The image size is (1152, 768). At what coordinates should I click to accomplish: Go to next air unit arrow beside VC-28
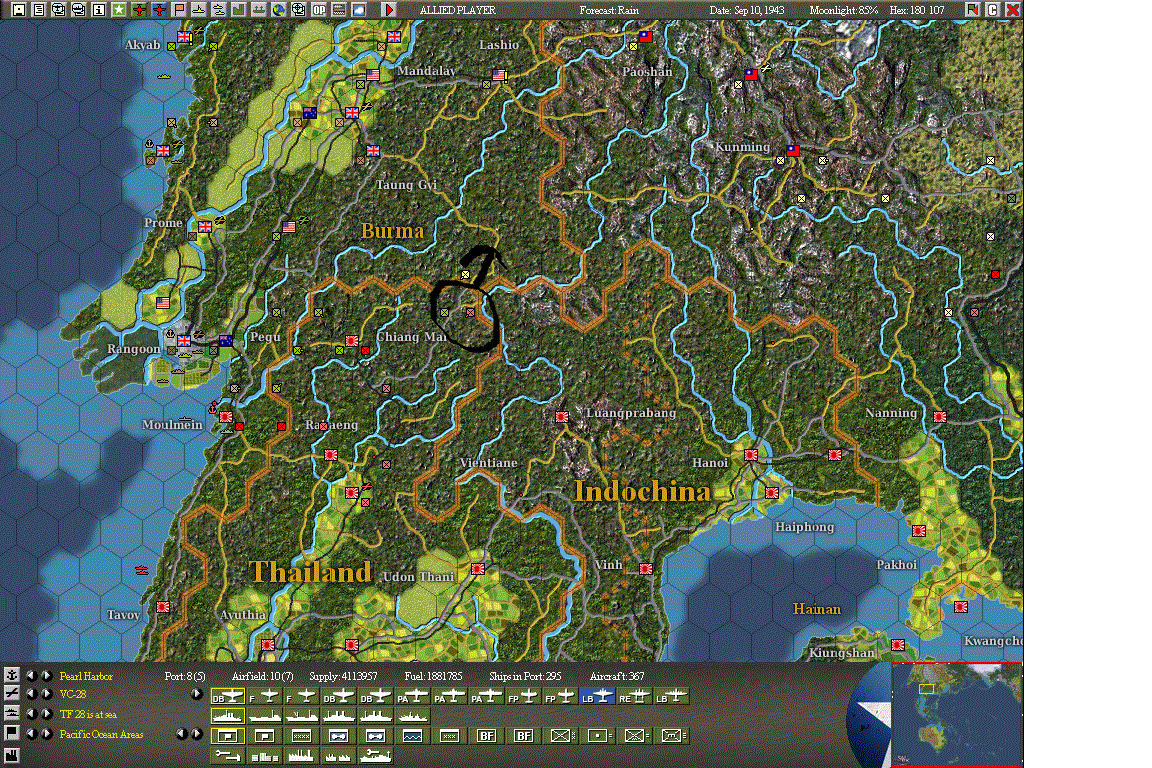click(46, 693)
